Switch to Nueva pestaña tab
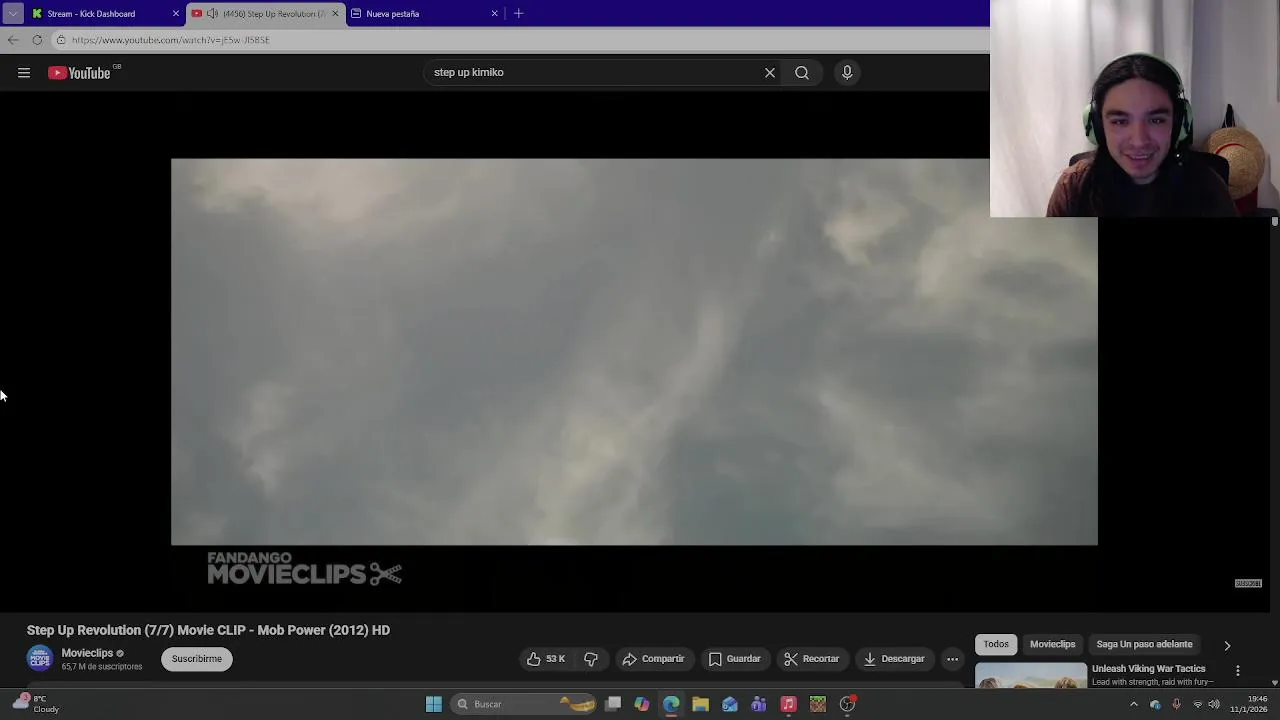The image size is (1280, 720). click(x=423, y=14)
